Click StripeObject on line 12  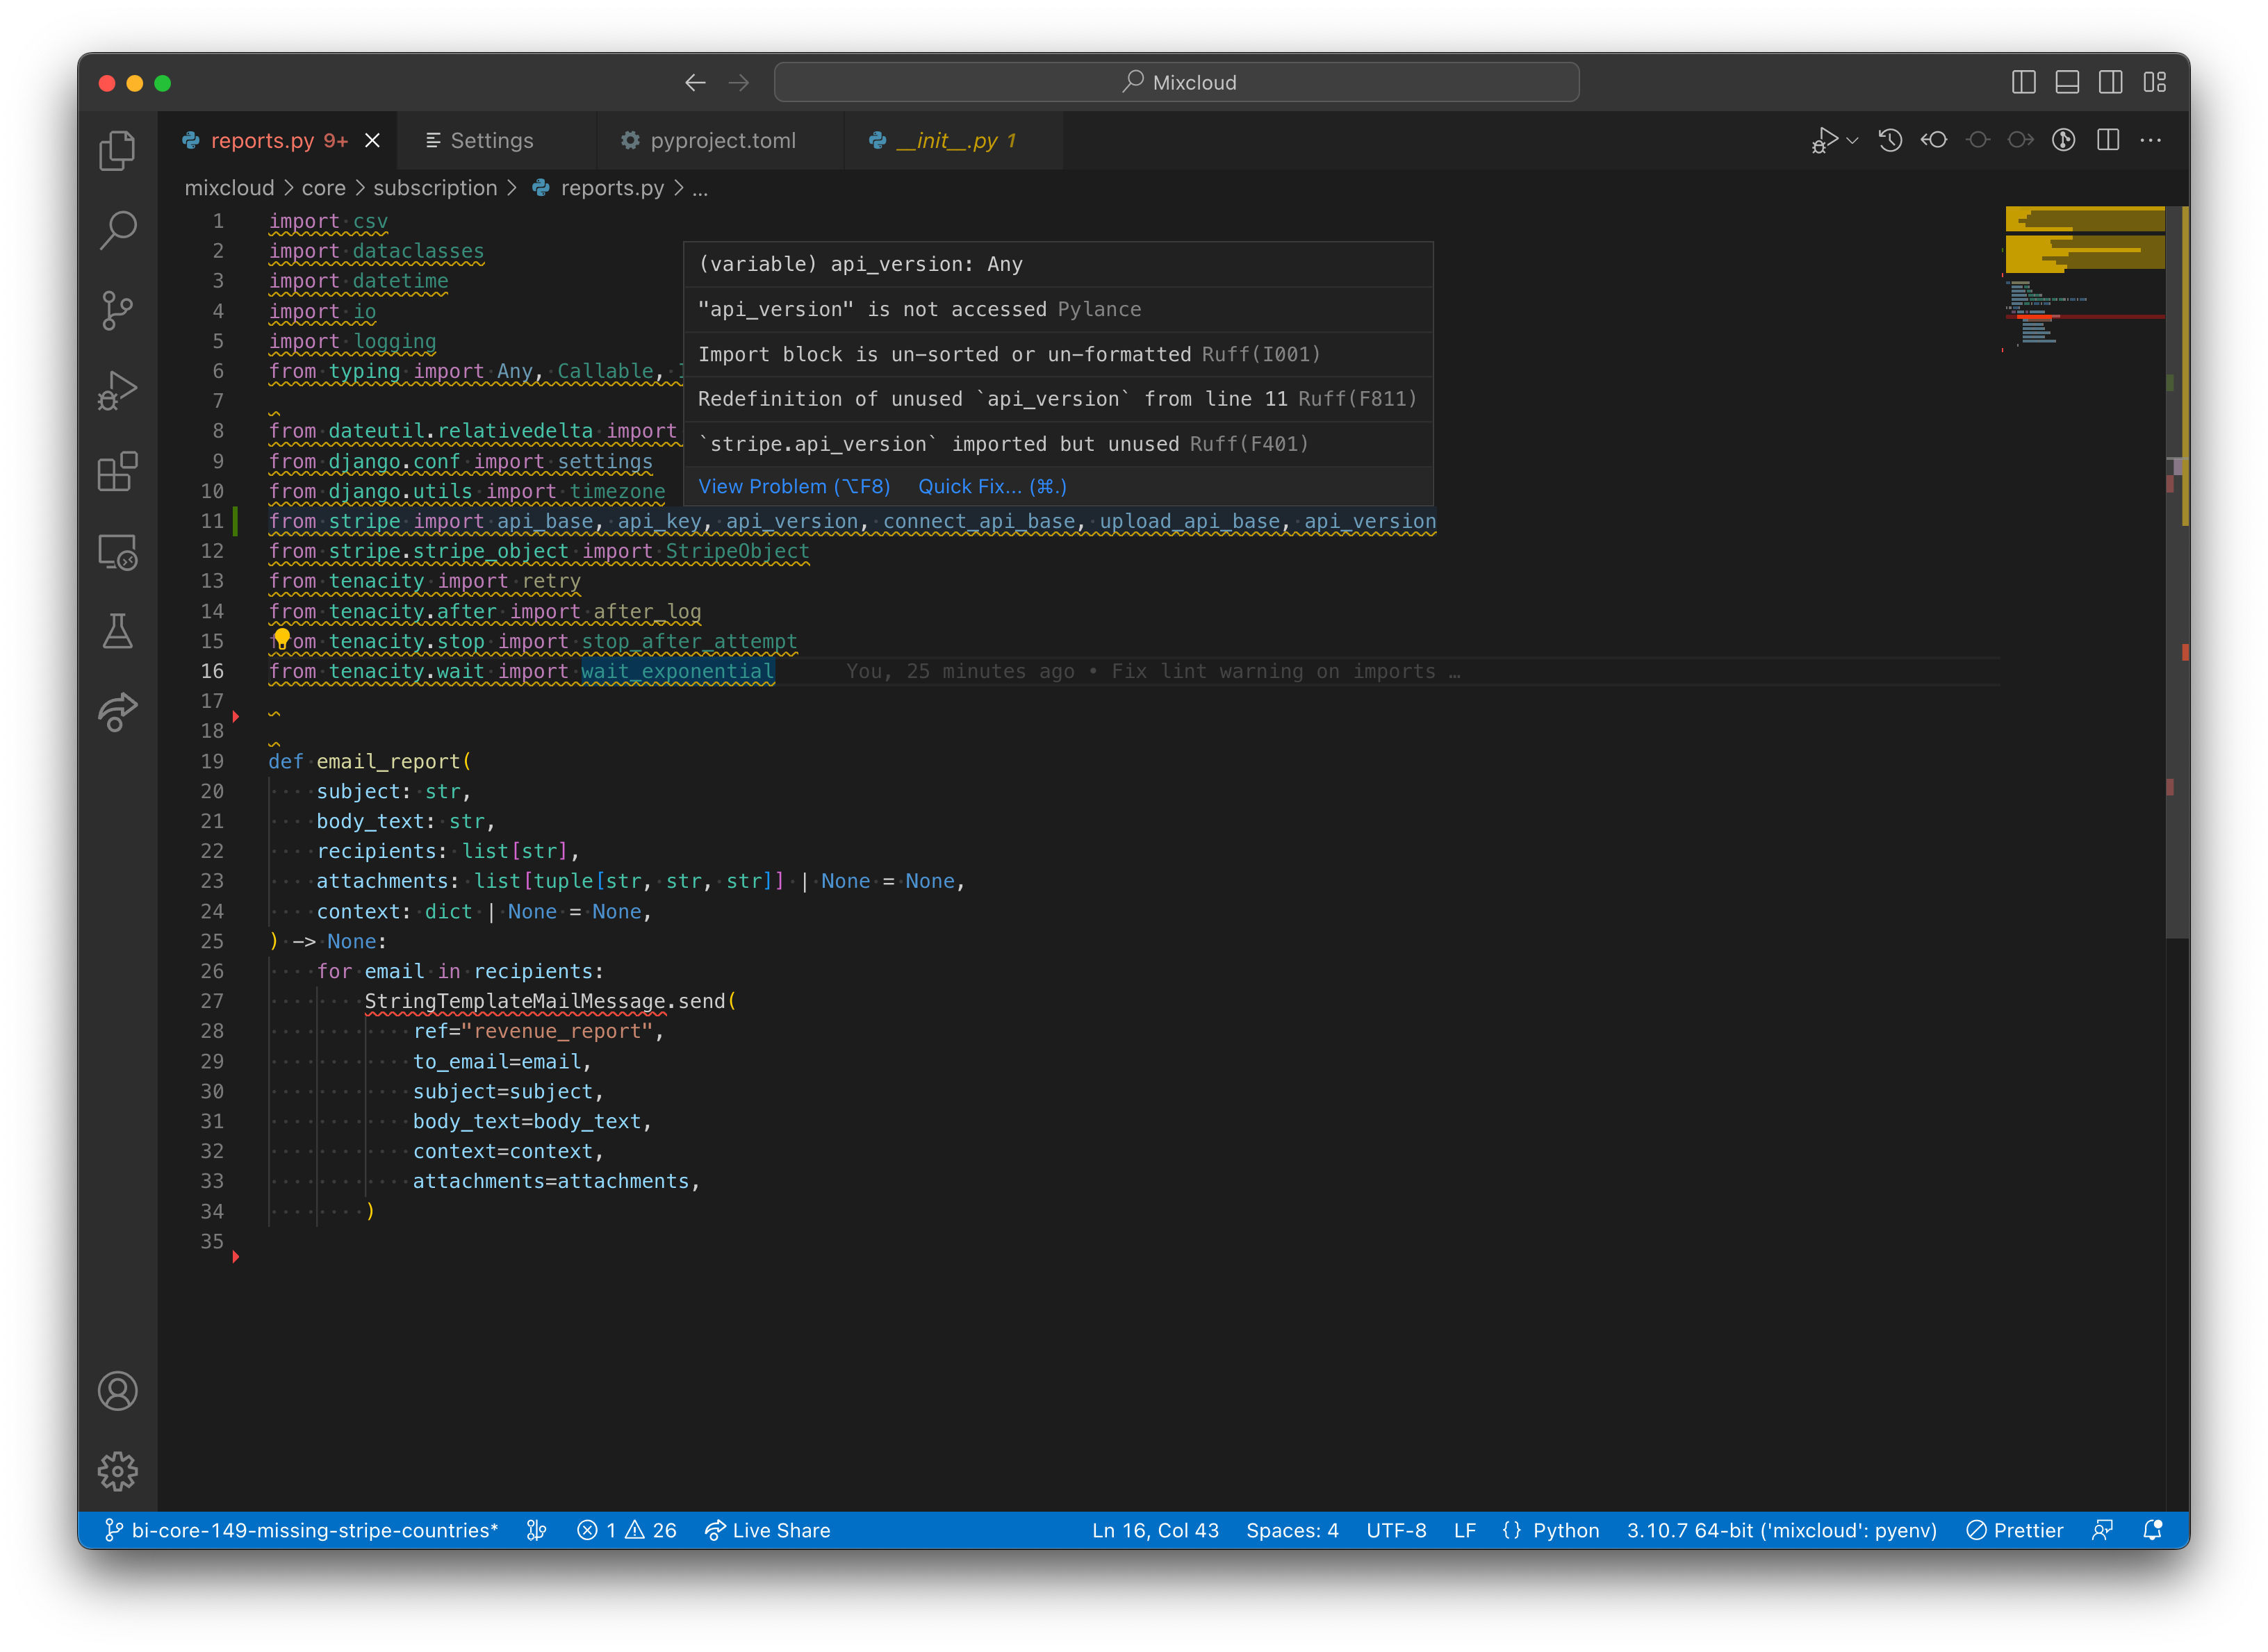(x=737, y=551)
